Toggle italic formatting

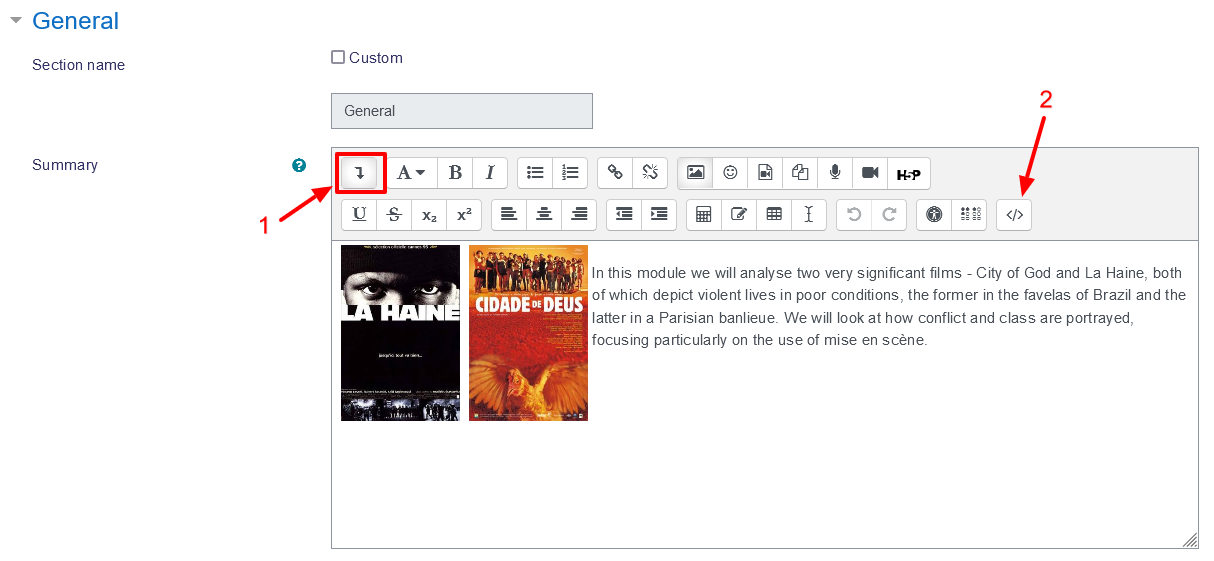(490, 173)
